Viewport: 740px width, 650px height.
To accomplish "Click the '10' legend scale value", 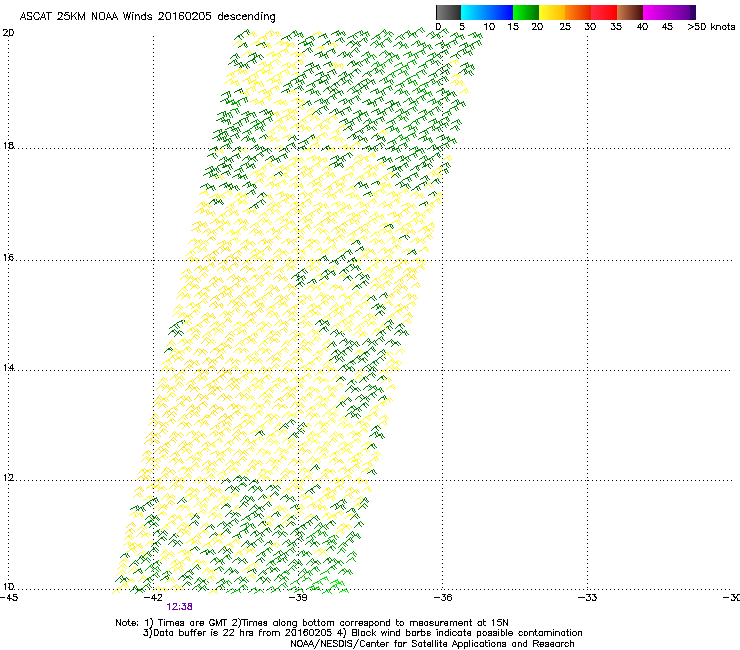I will pyautogui.click(x=489, y=27).
